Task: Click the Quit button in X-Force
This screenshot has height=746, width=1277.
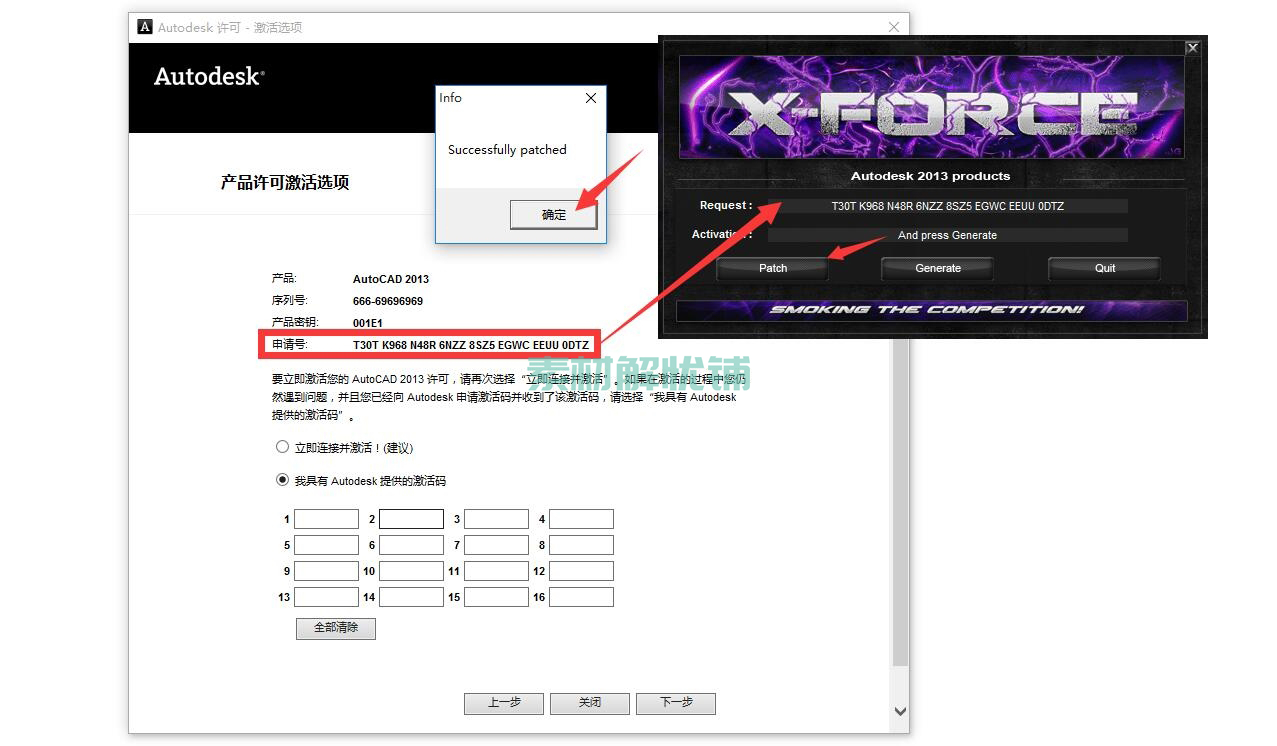Action: [x=1105, y=268]
